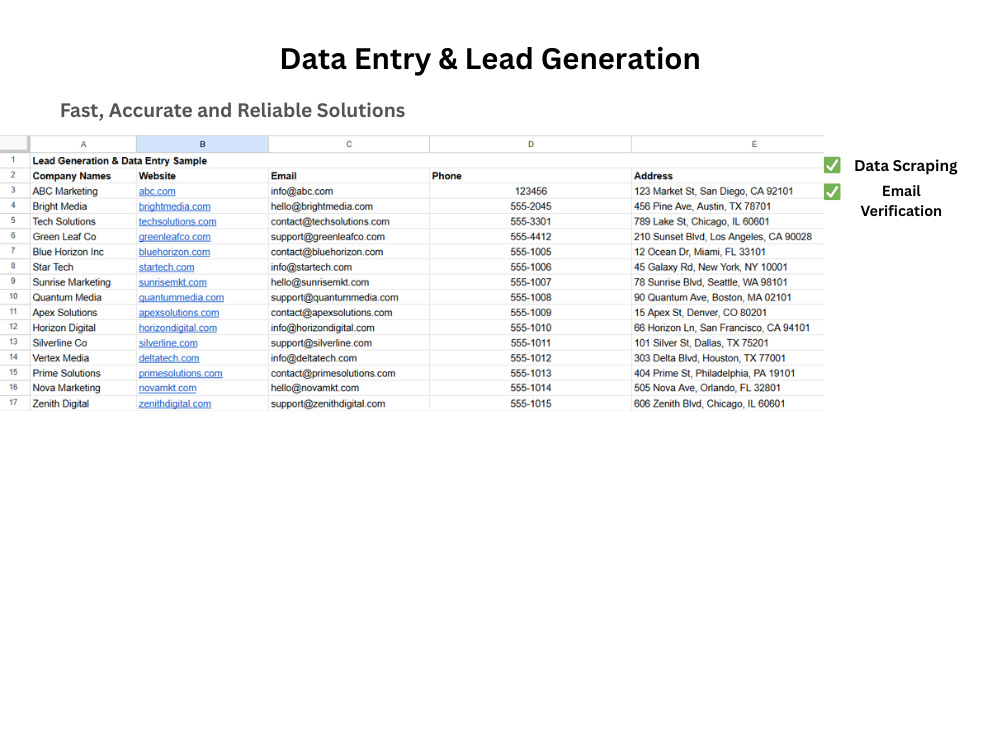Click the select-all corner box of the sheet
Image resolution: width=1000 pixels, height=750 pixels.
coord(14,143)
